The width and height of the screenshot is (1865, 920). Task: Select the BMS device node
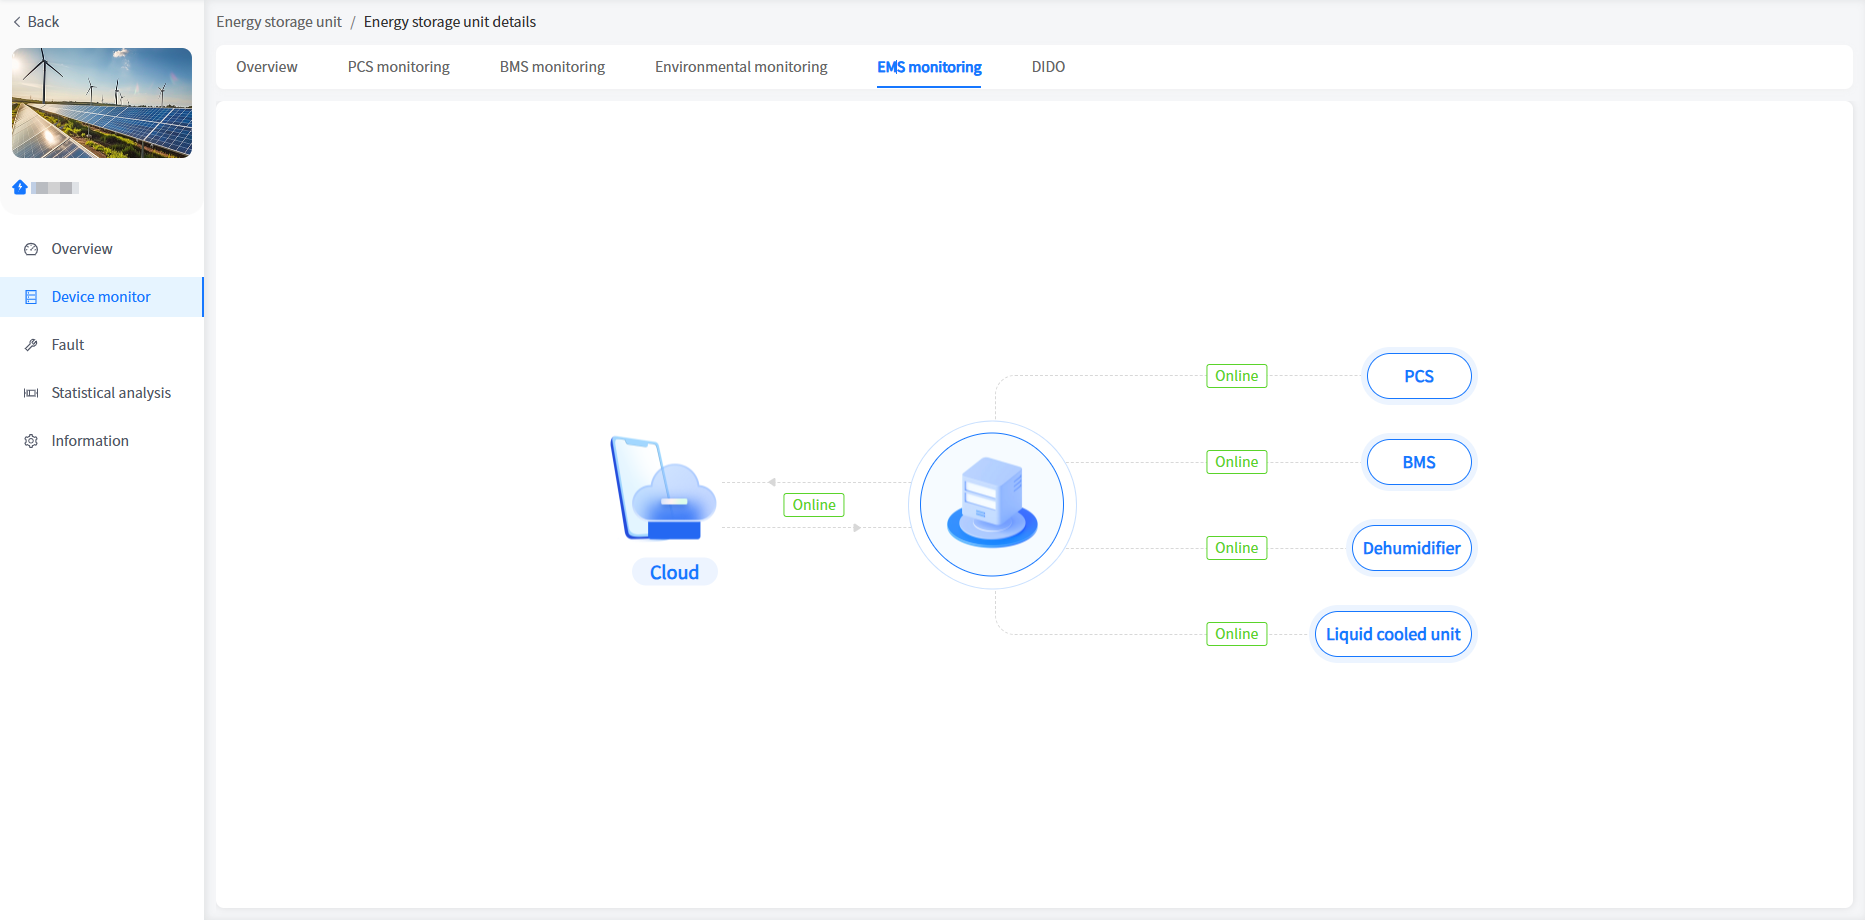1418,462
